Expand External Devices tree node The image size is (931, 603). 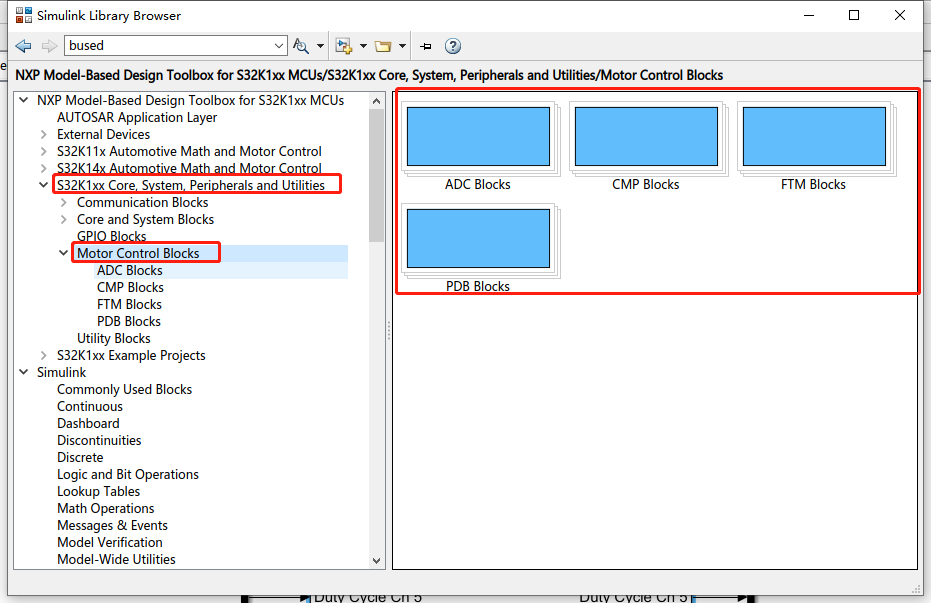tap(43, 134)
